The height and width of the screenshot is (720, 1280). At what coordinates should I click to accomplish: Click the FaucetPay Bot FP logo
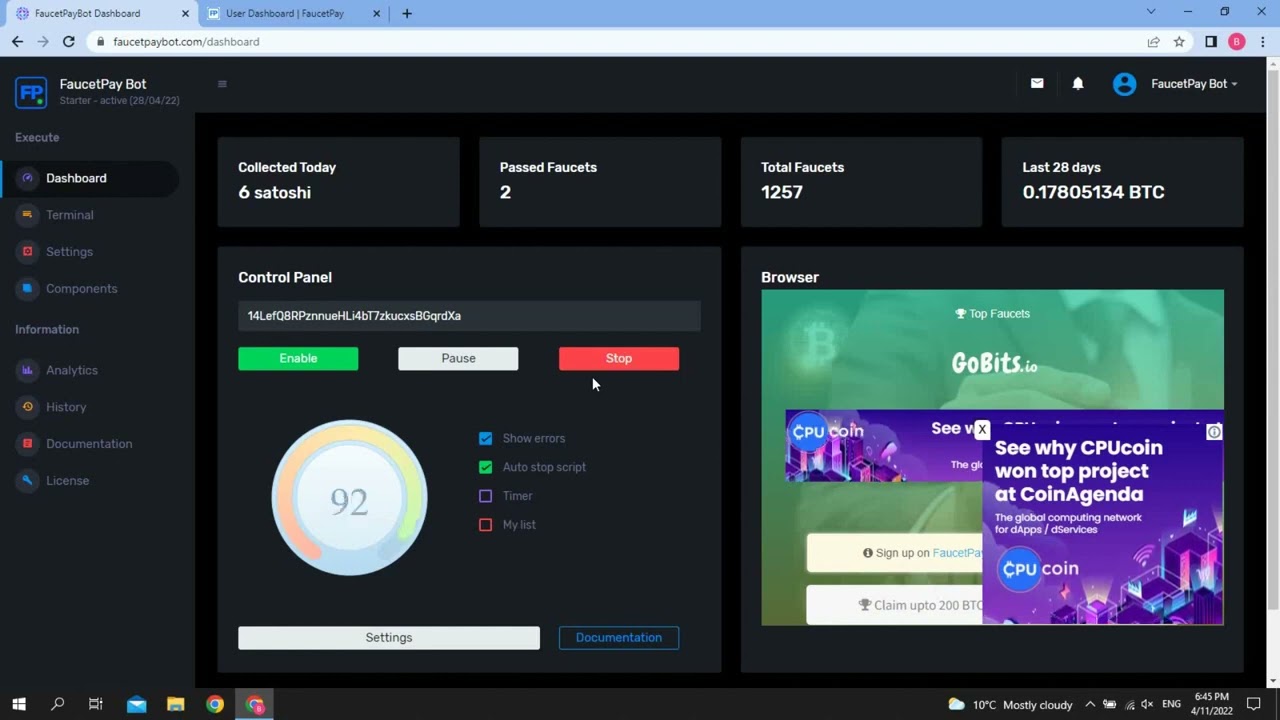[x=31, y=92]
